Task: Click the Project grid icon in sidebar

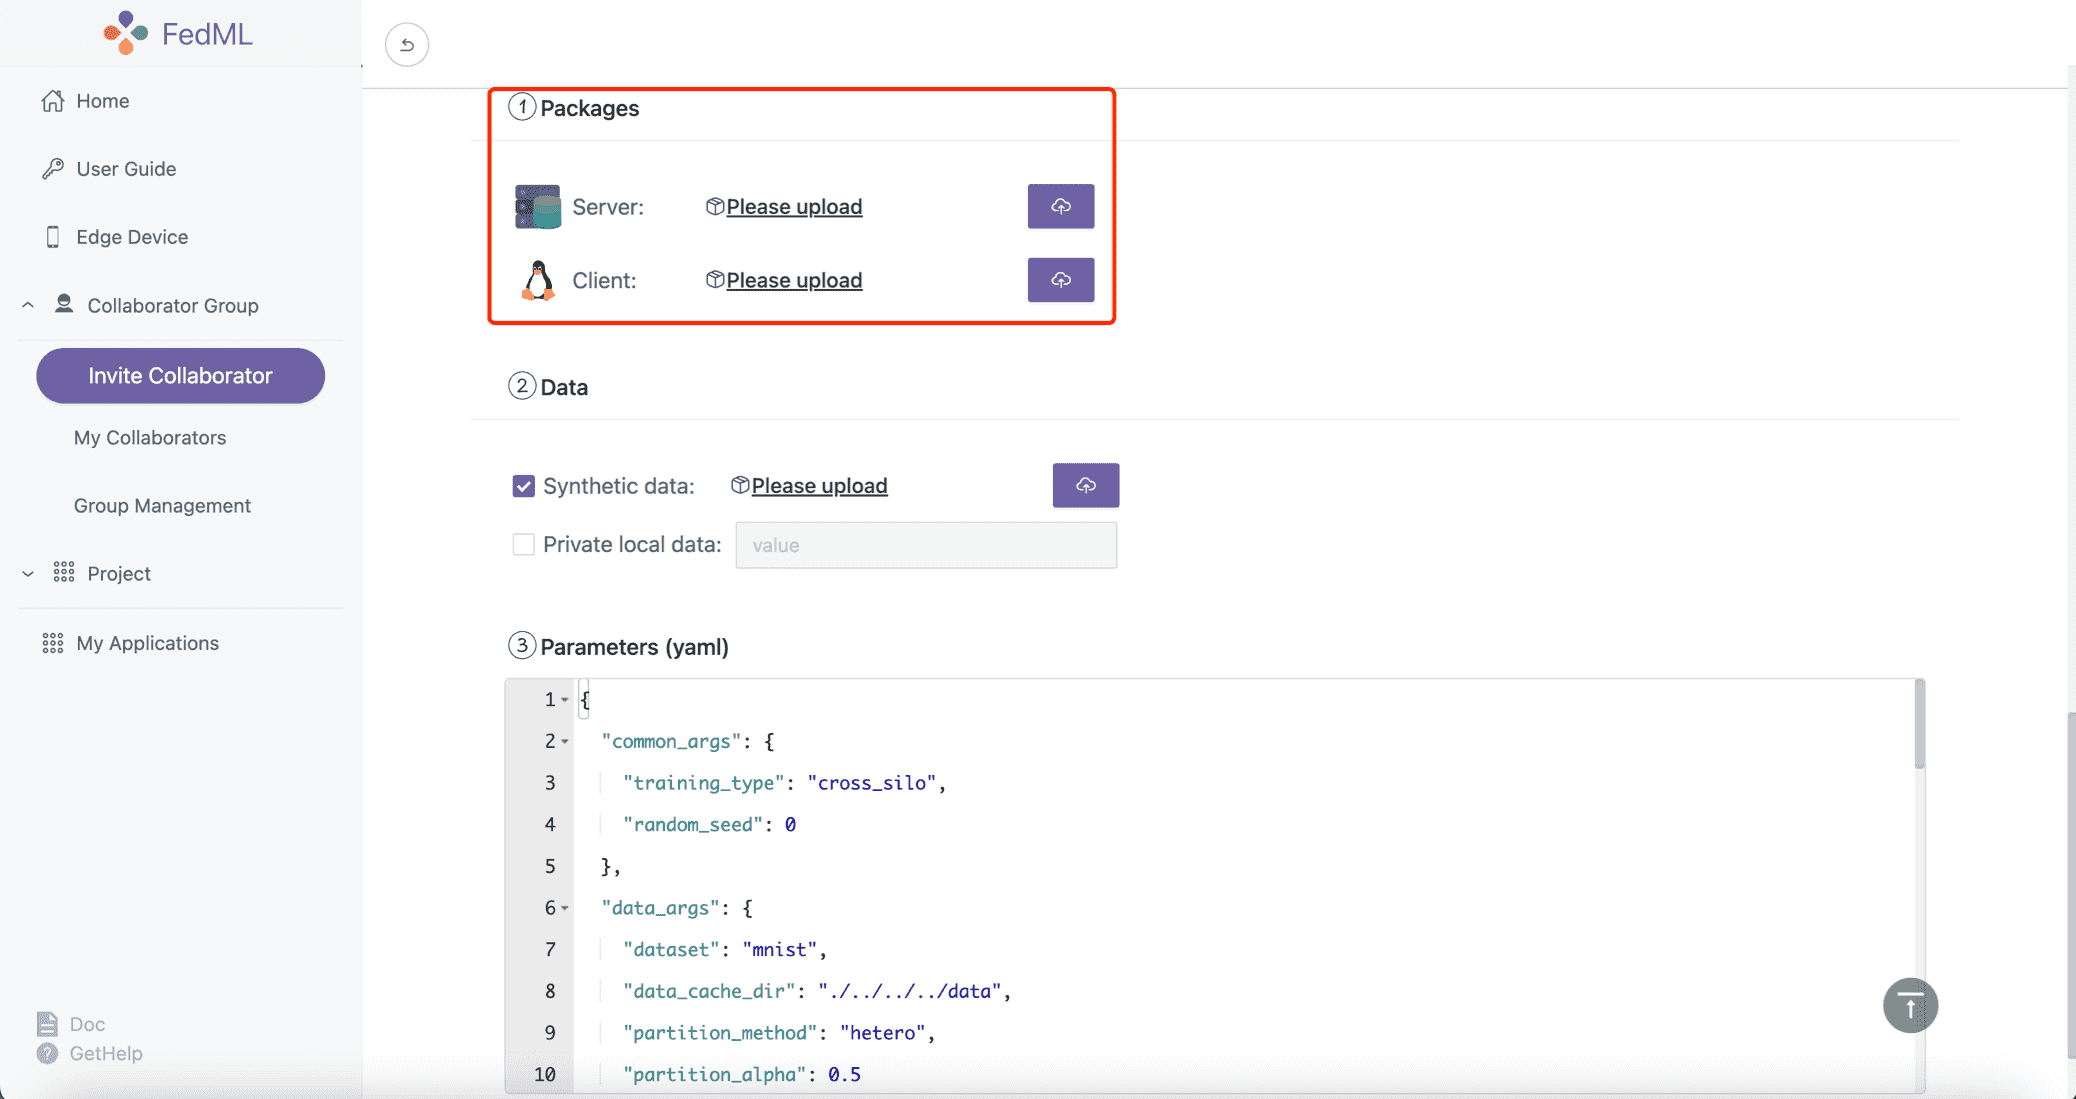Action: 63,573
